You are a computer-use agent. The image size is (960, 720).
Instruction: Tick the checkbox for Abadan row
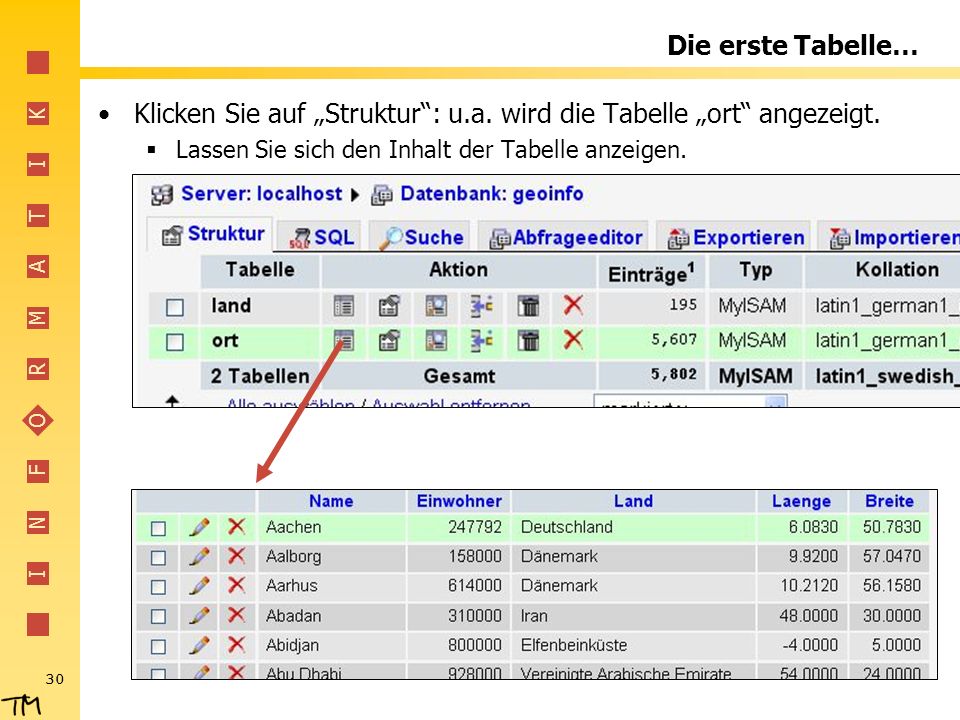click(159, 617)
